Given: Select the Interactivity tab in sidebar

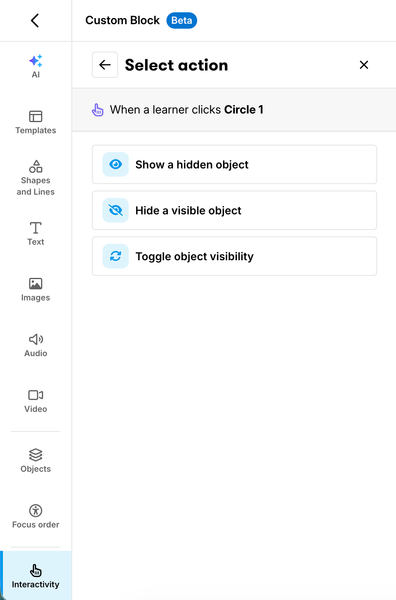Looking at the screenshot, I should [x=36, y=576].
